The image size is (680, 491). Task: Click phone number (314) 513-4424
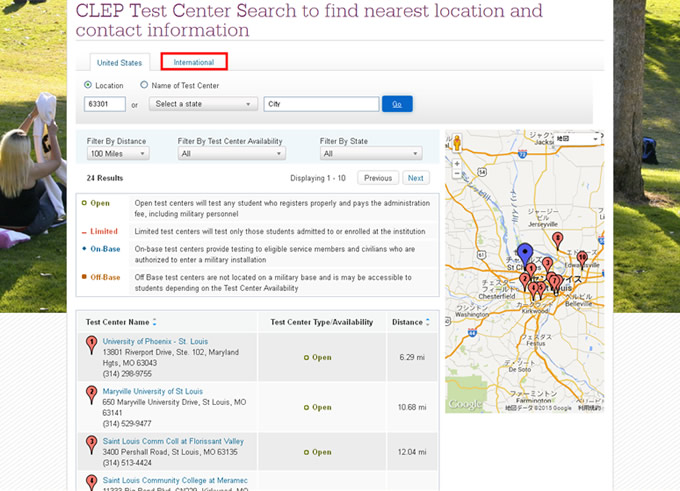tap(127, 463)
